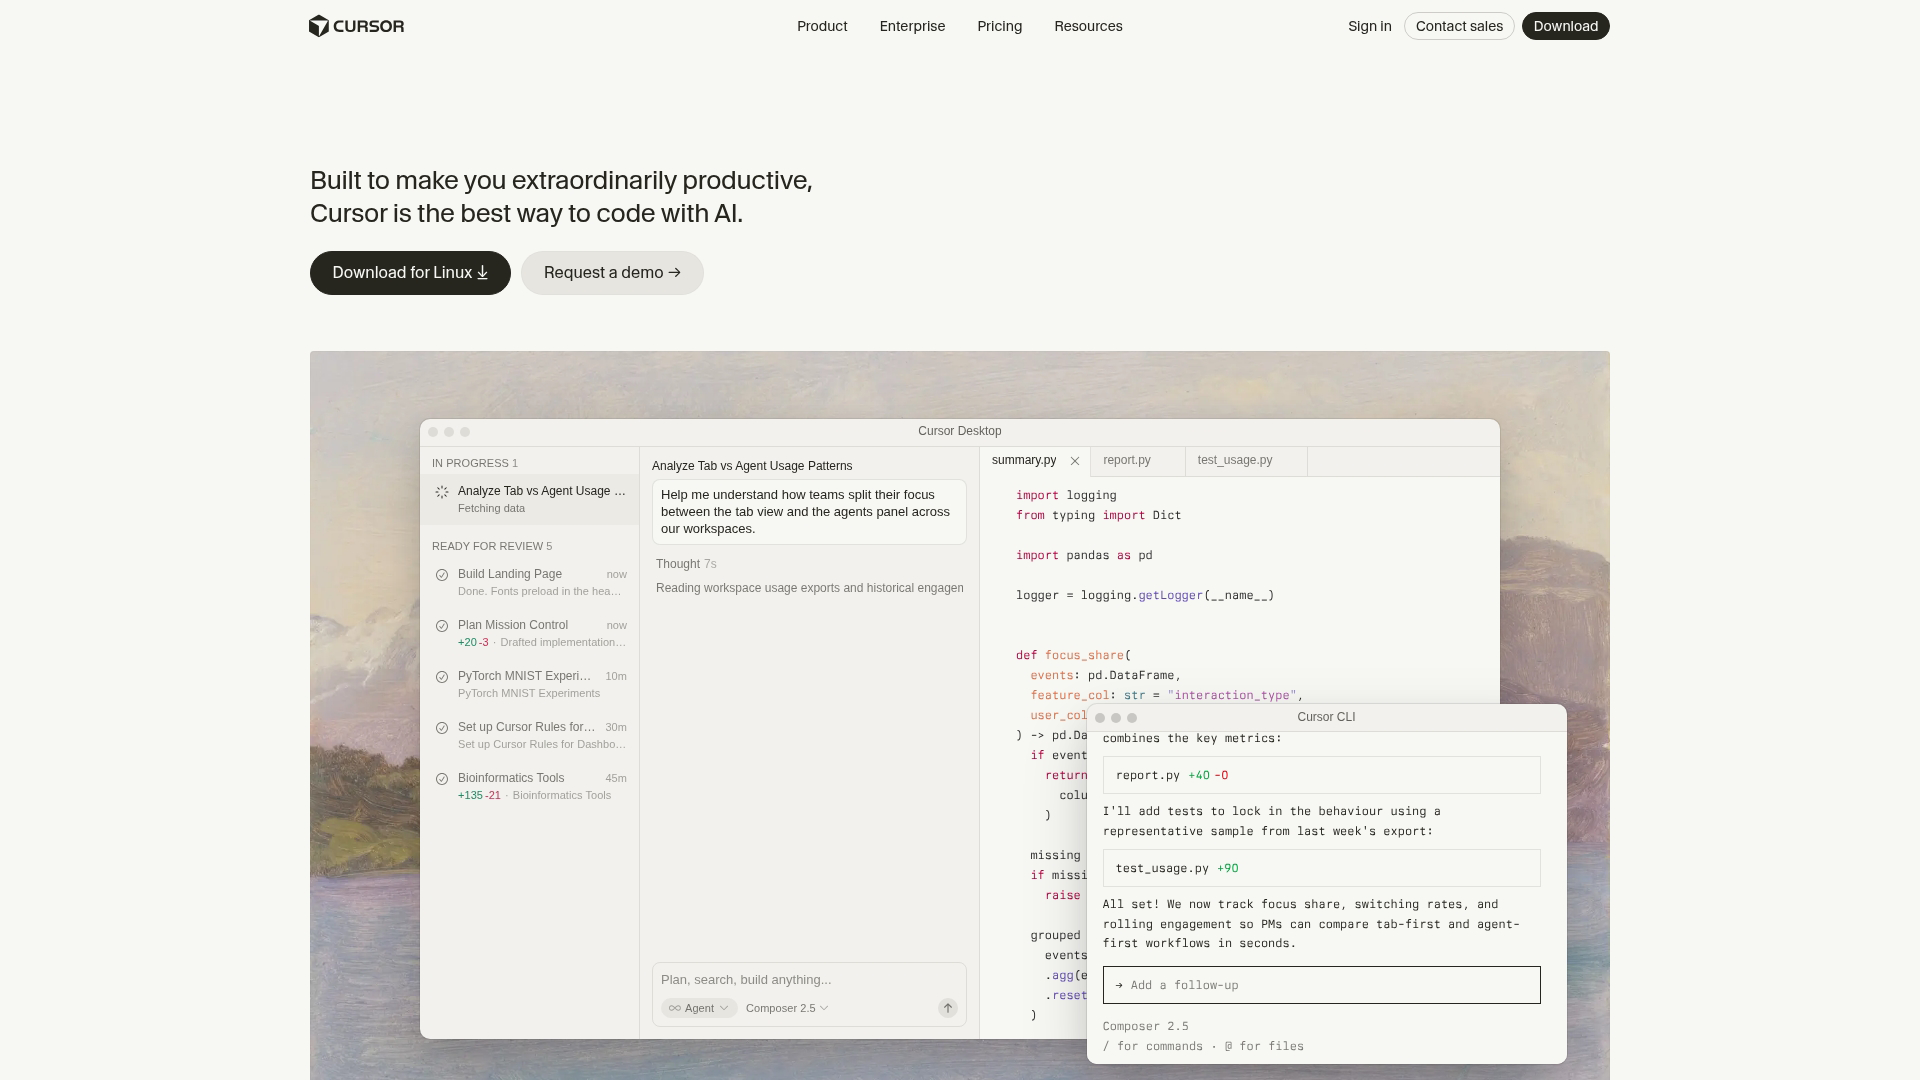This screenshot has width=1920, height=1080.
Task: Click the infinity icon in the Agent selector
Action: pyautogui.click(x=675, y=1008)
